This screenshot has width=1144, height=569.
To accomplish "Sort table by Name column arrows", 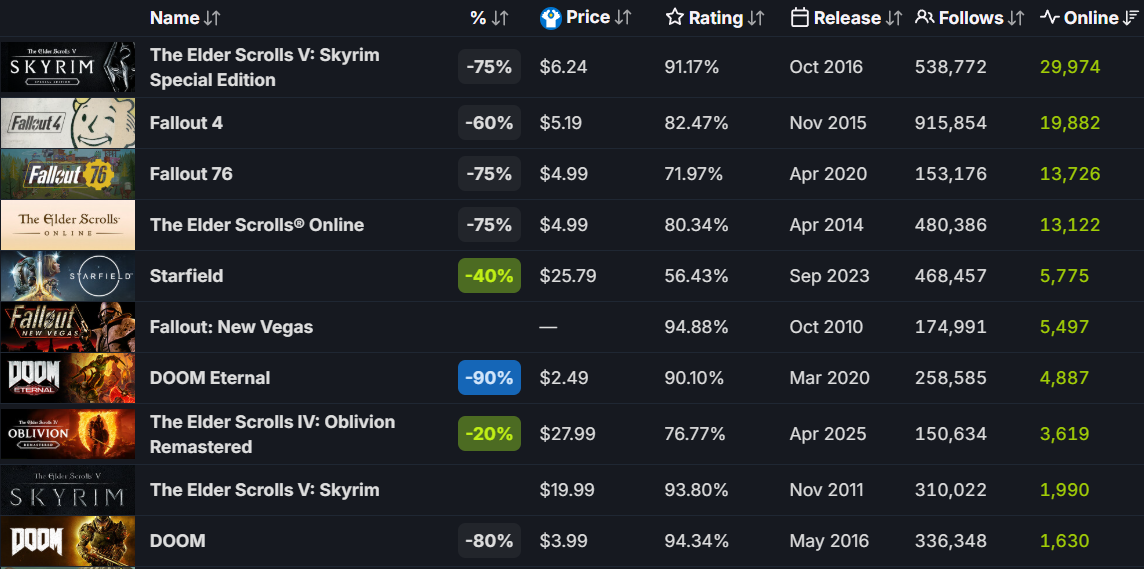I will point(211,18).
